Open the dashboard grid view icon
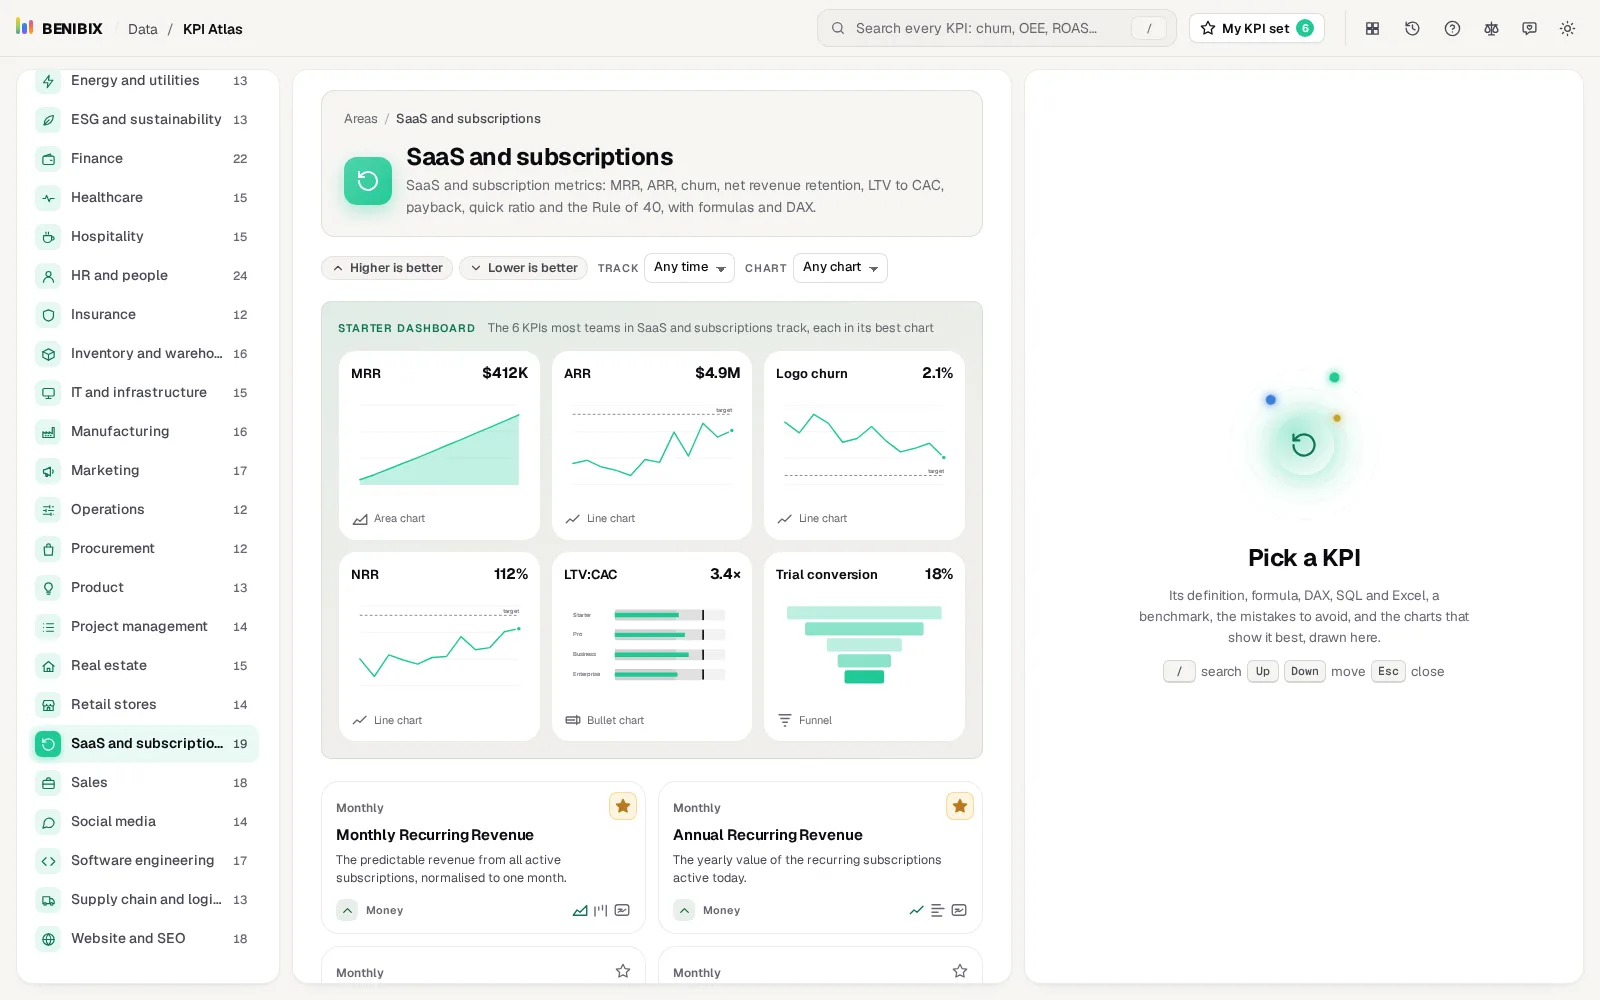 1372,29
